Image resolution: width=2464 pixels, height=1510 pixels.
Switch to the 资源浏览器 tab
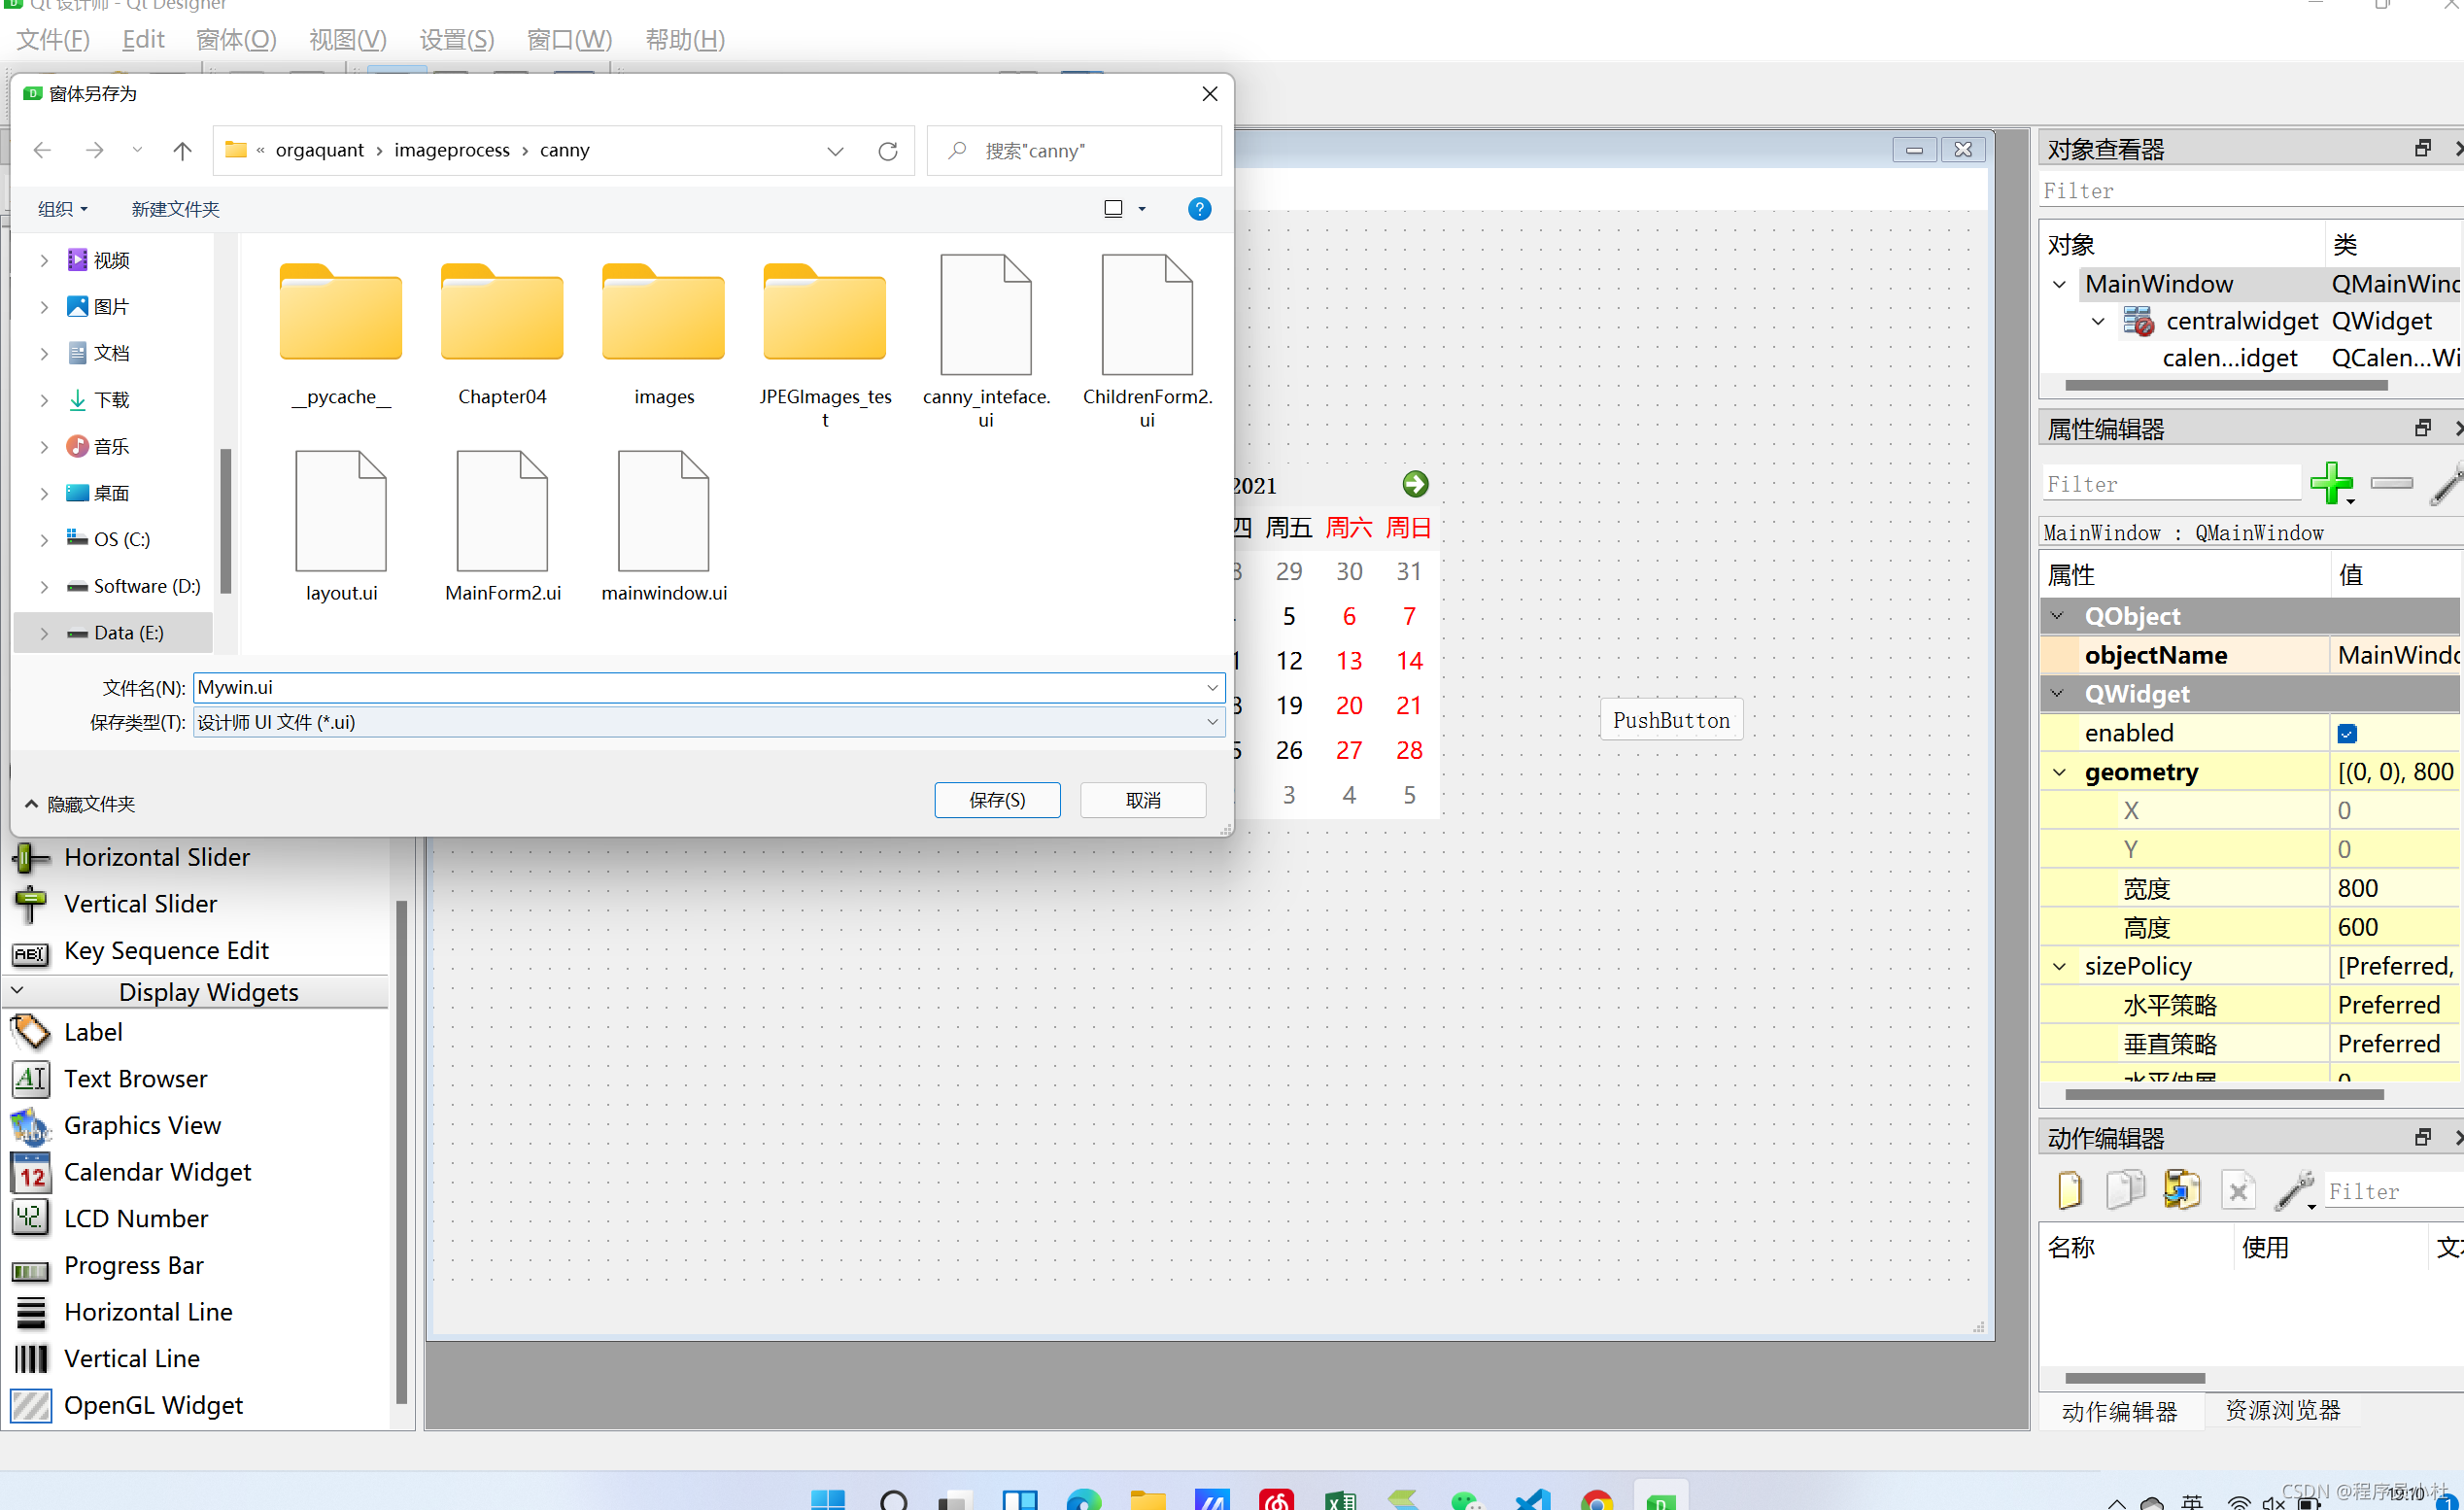tap(2282, 1410)
